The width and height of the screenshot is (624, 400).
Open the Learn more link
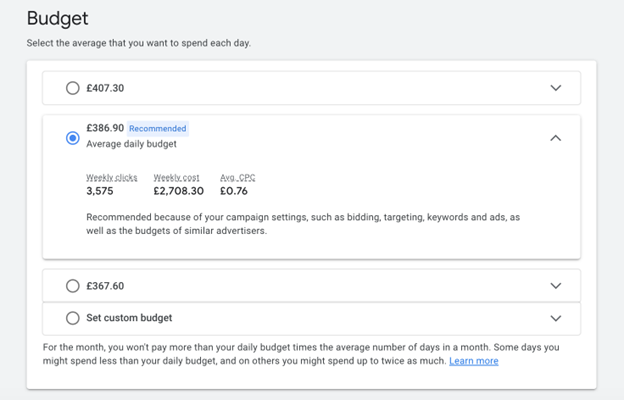[473, 361]
